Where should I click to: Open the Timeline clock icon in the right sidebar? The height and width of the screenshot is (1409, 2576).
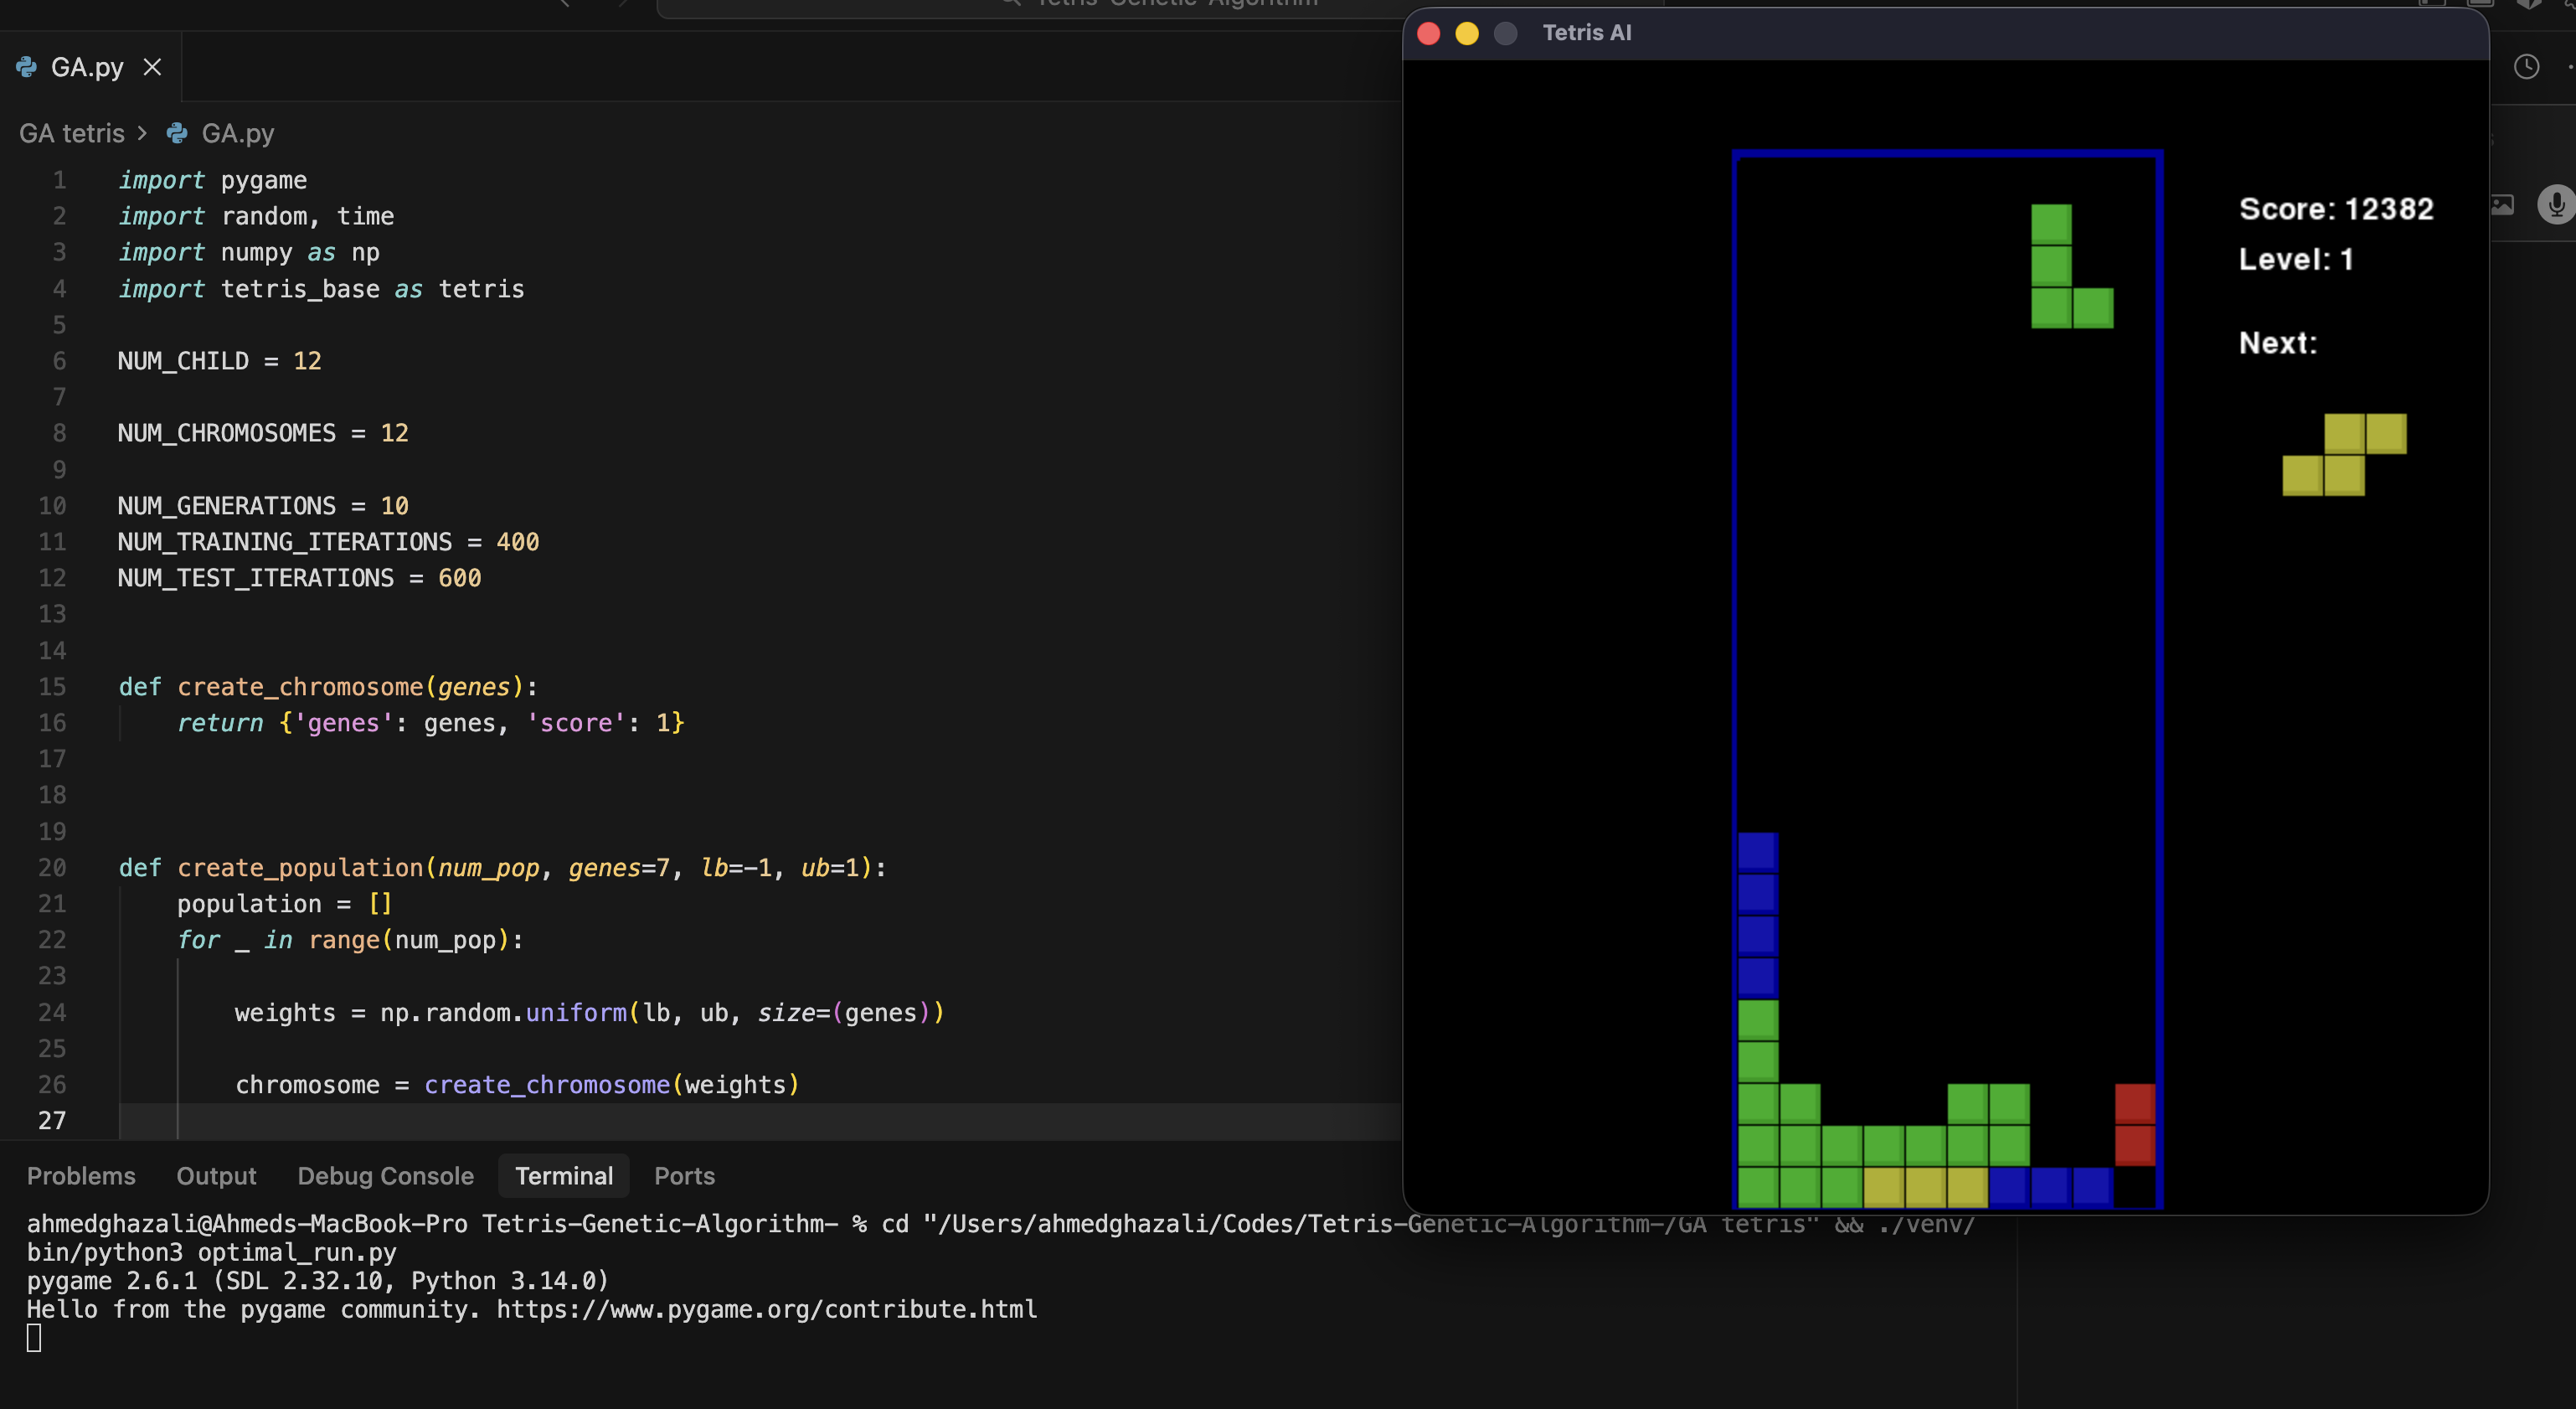[2527, 66]
